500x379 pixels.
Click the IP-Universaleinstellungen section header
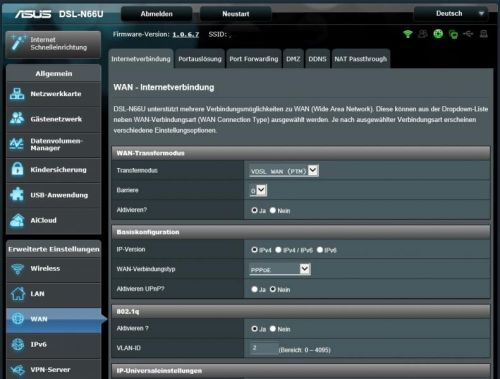(x=301, y=371)
